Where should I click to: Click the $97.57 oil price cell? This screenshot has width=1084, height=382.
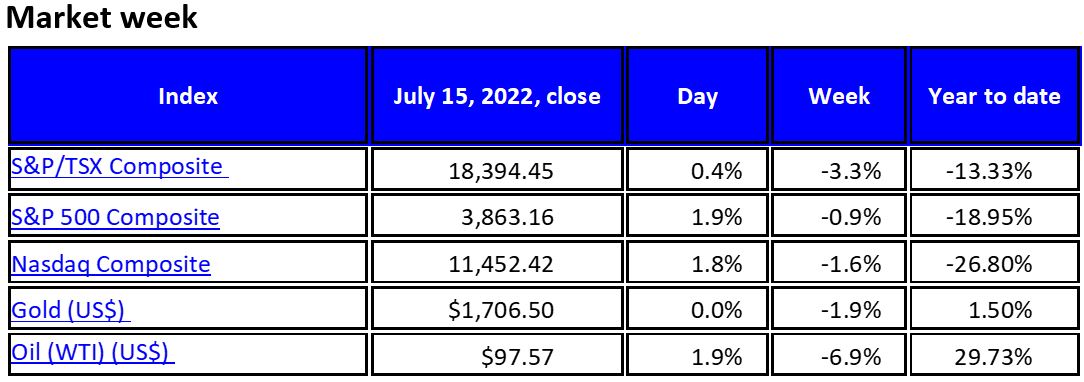point(497,355)
